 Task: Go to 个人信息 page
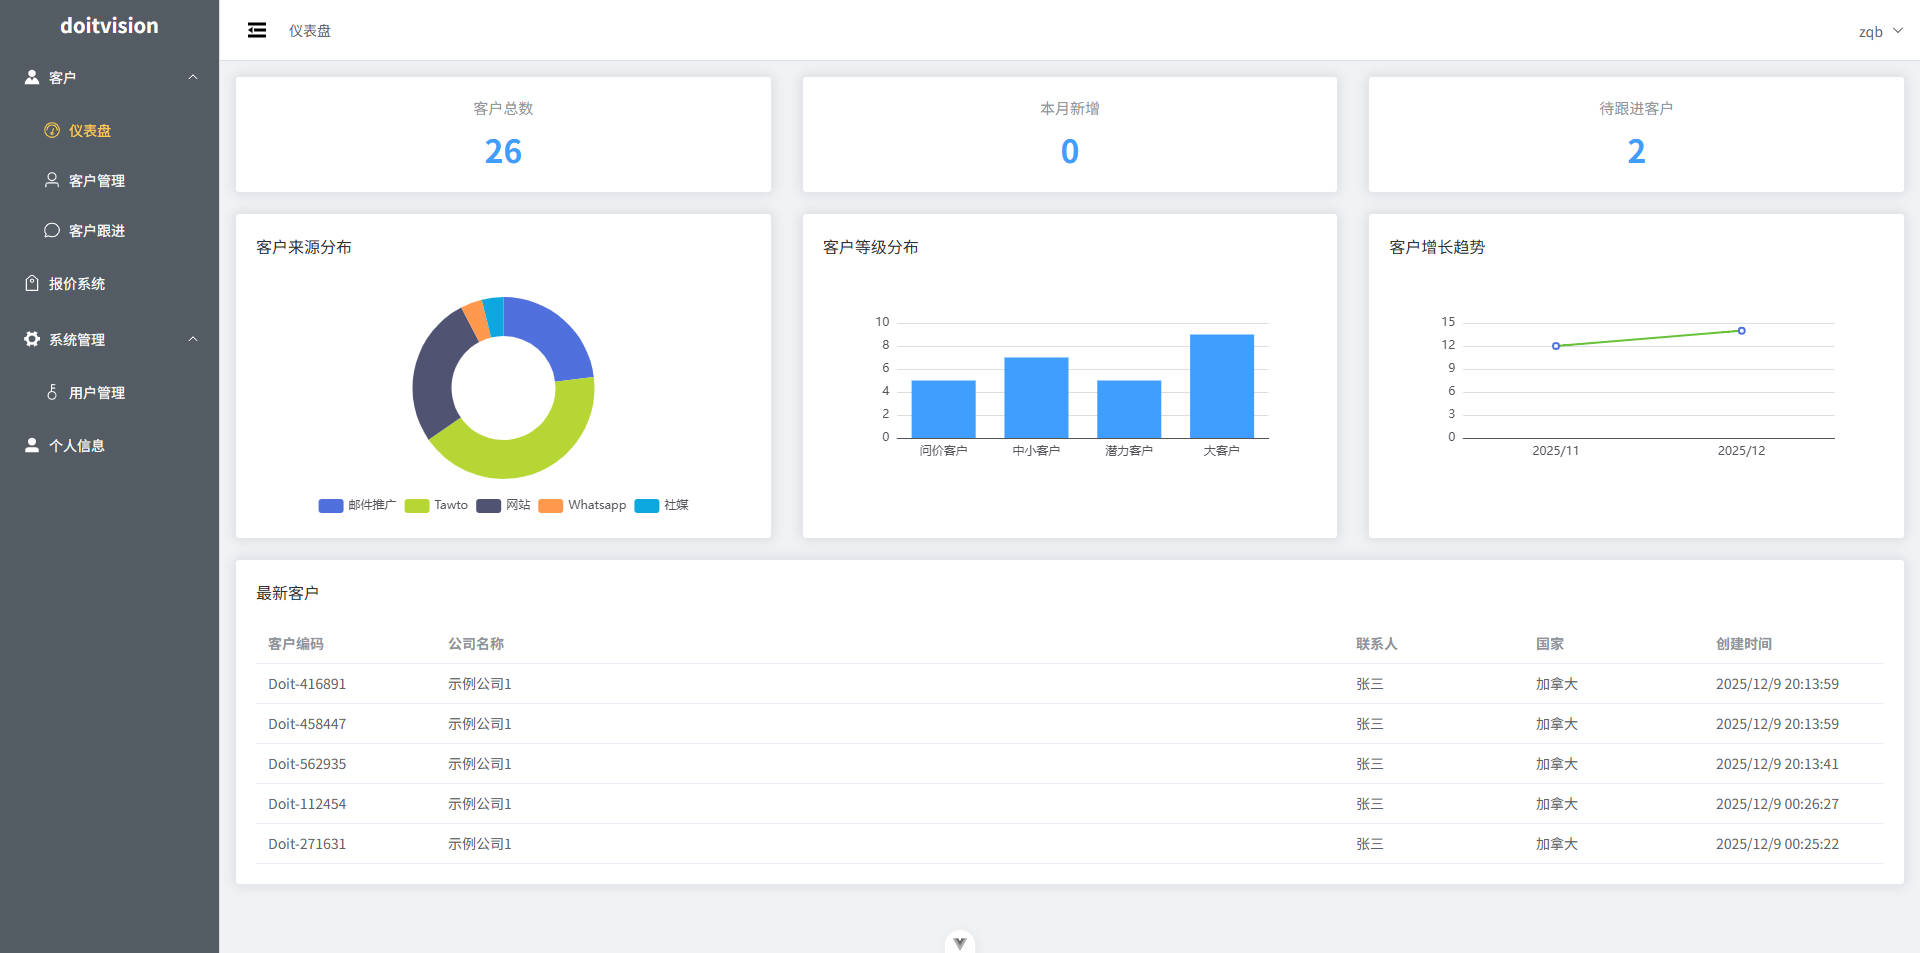[109, 445]
